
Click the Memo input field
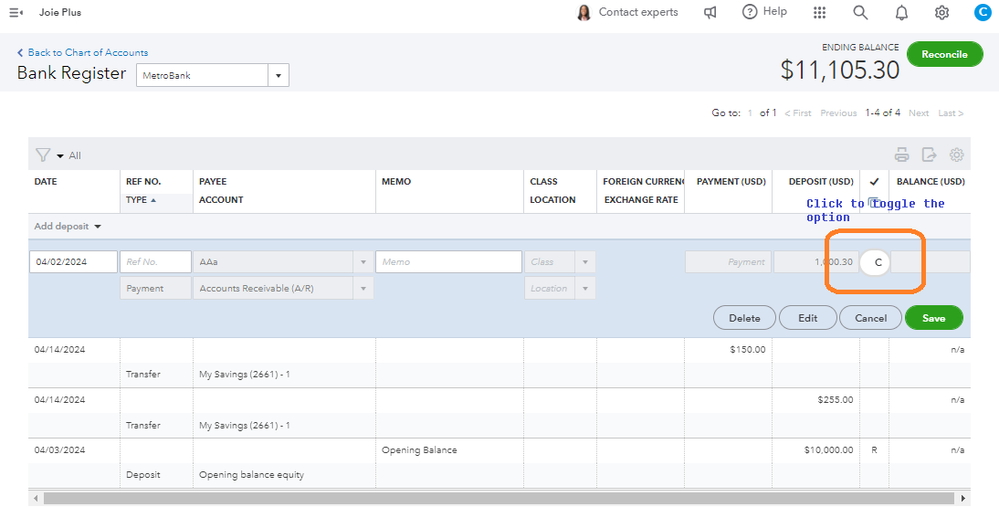pos(448,262)
